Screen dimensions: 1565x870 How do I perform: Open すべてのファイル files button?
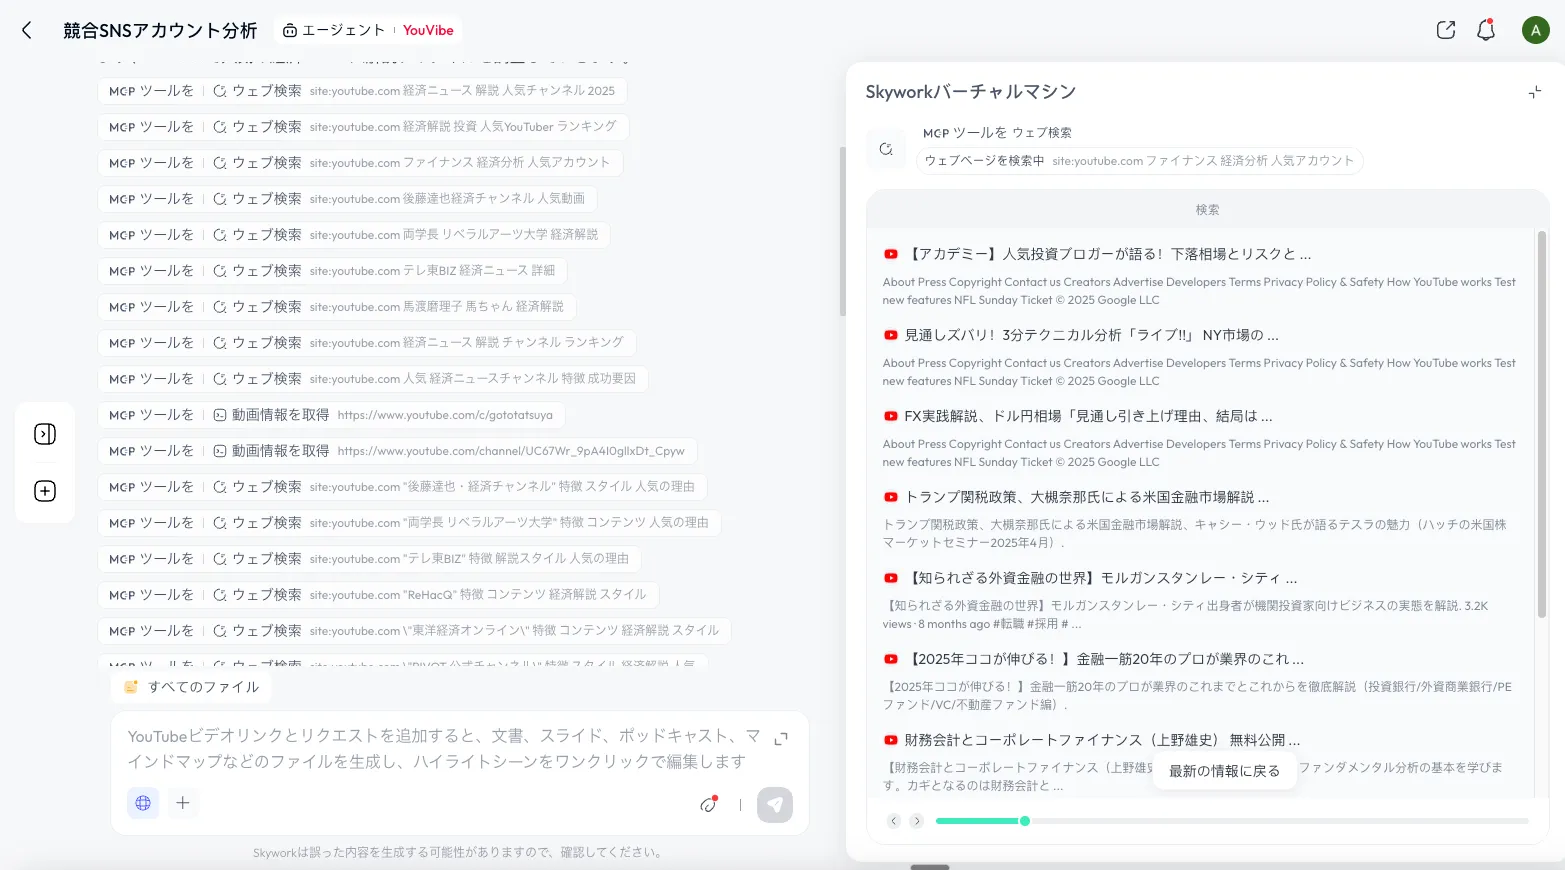point(192,687)
